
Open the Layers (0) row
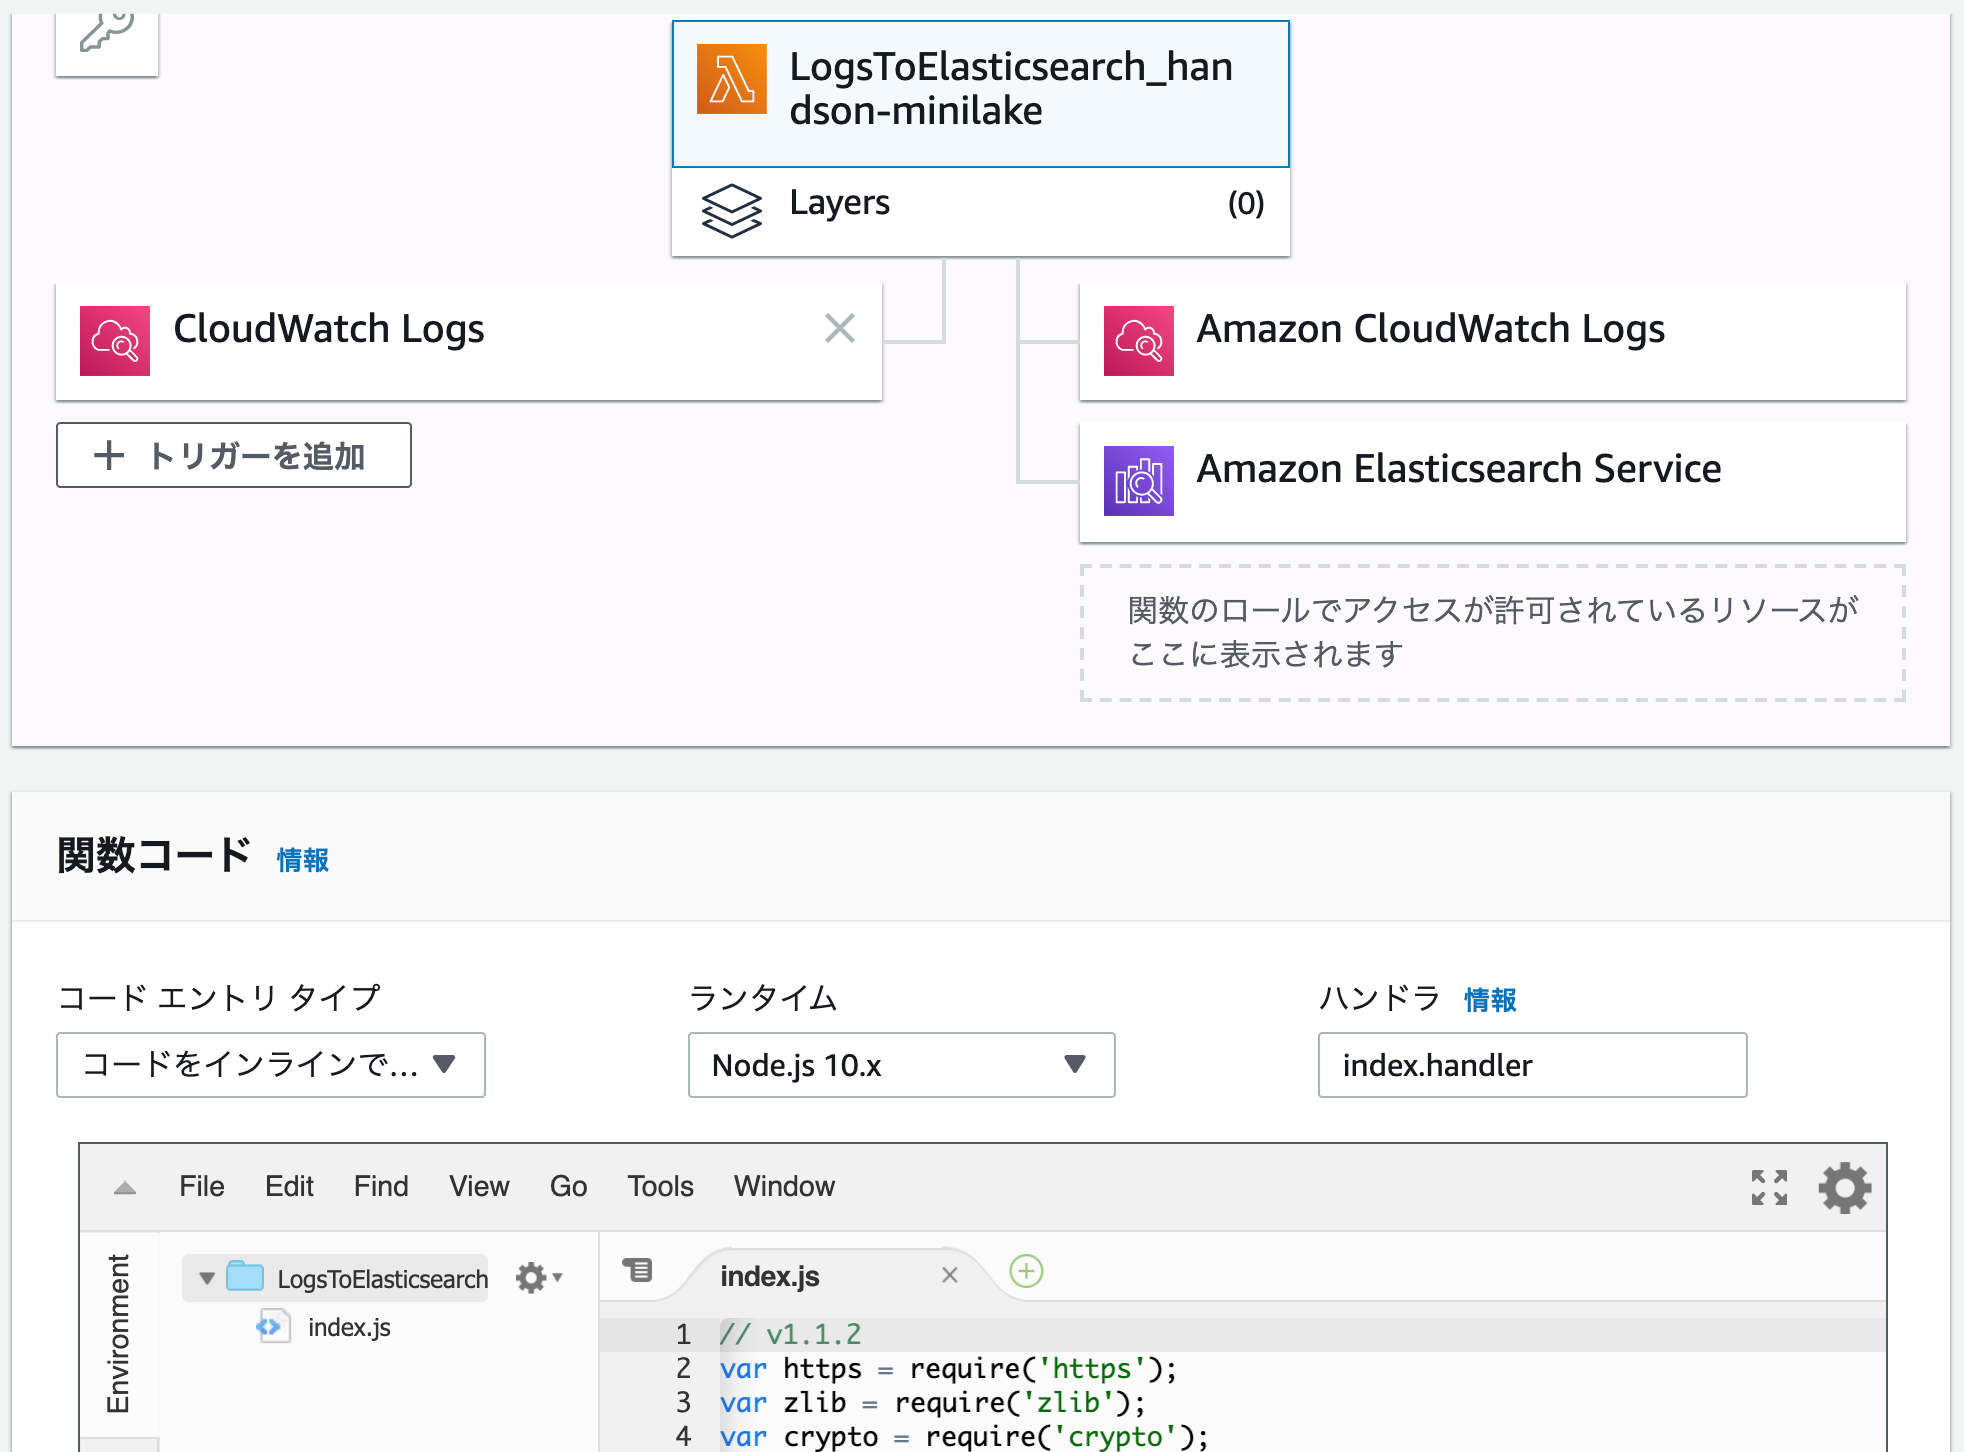(x=981, y=212)
